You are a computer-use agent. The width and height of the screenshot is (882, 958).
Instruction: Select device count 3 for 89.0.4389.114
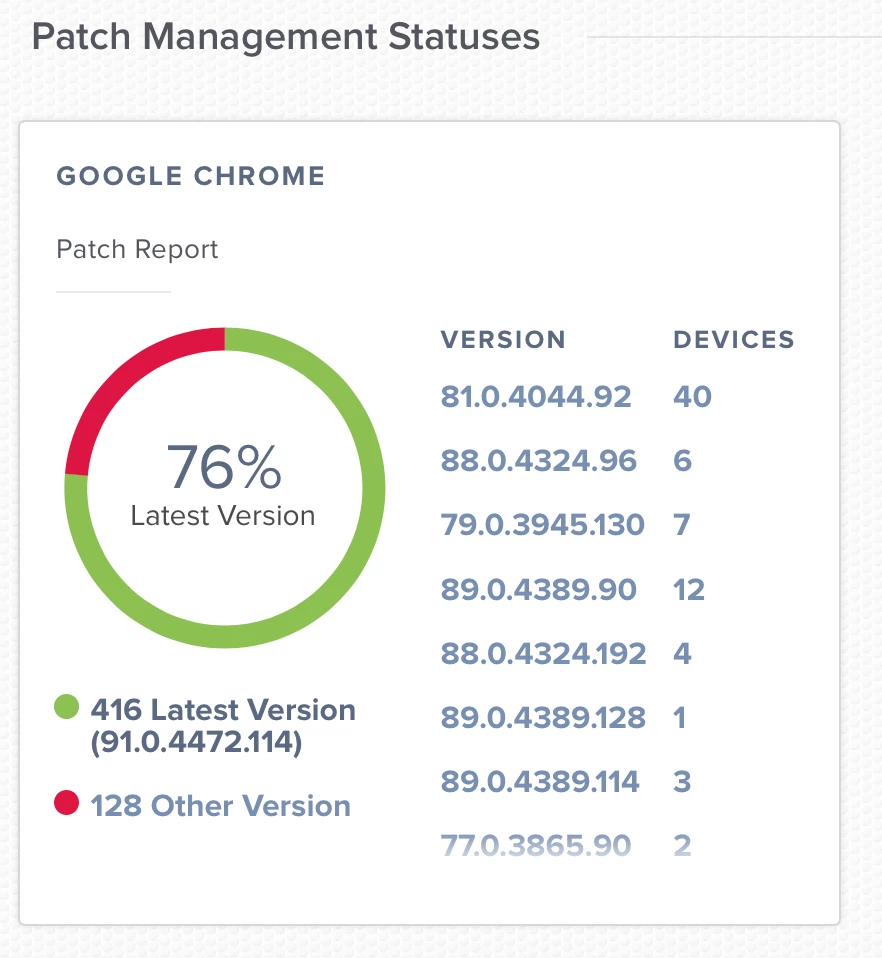pos(682,781)
